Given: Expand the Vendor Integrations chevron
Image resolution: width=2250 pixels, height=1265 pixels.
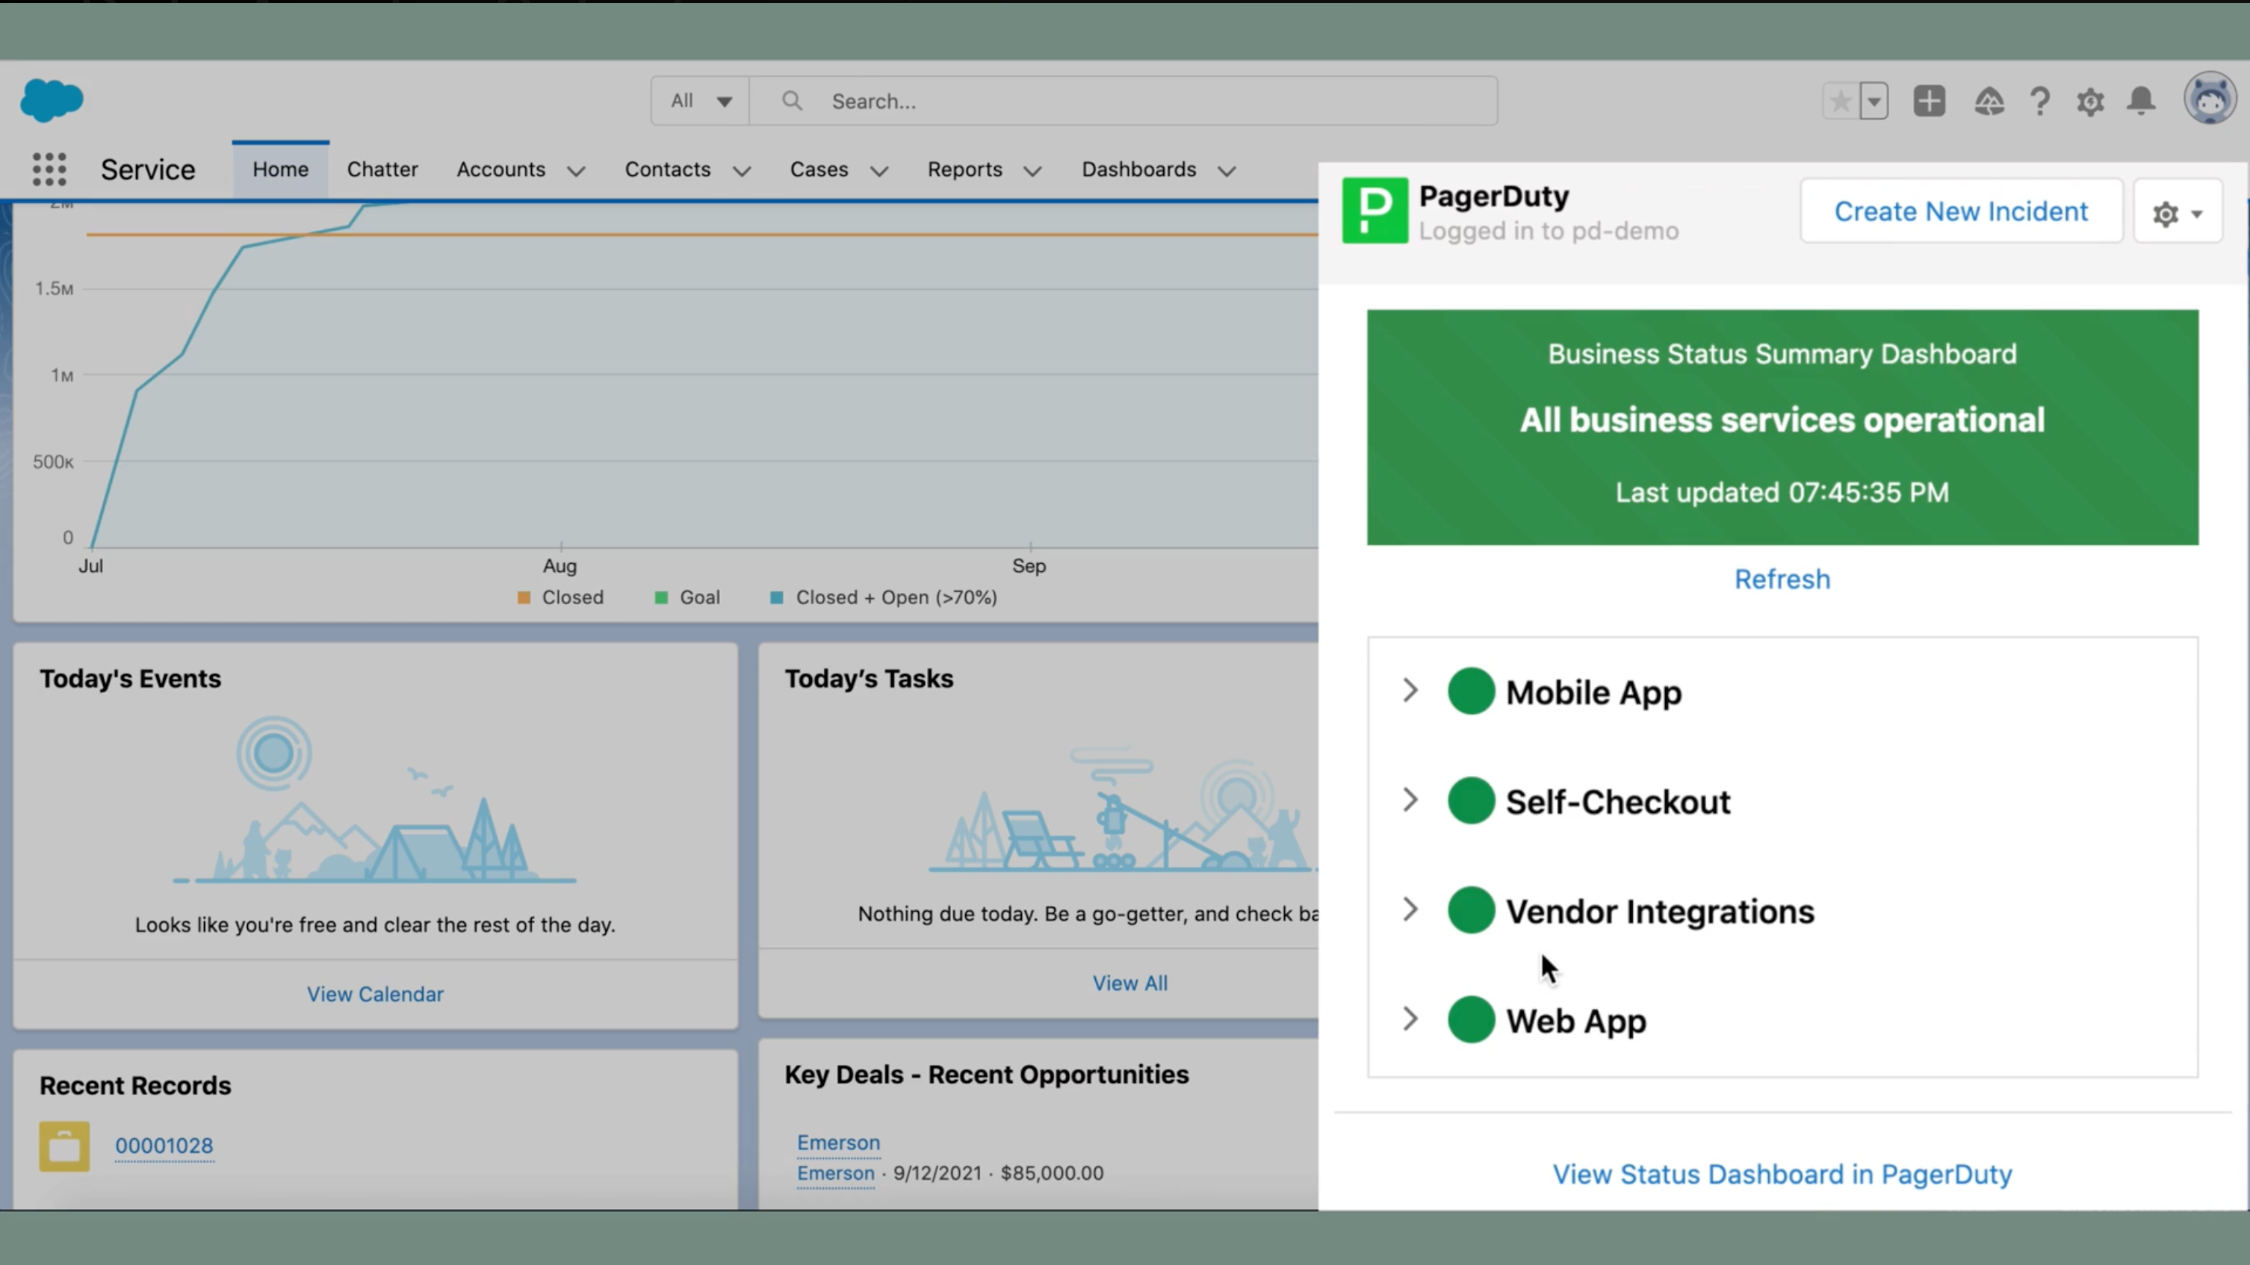Looking at the screenshot, I should click(x=1410, y=910).
